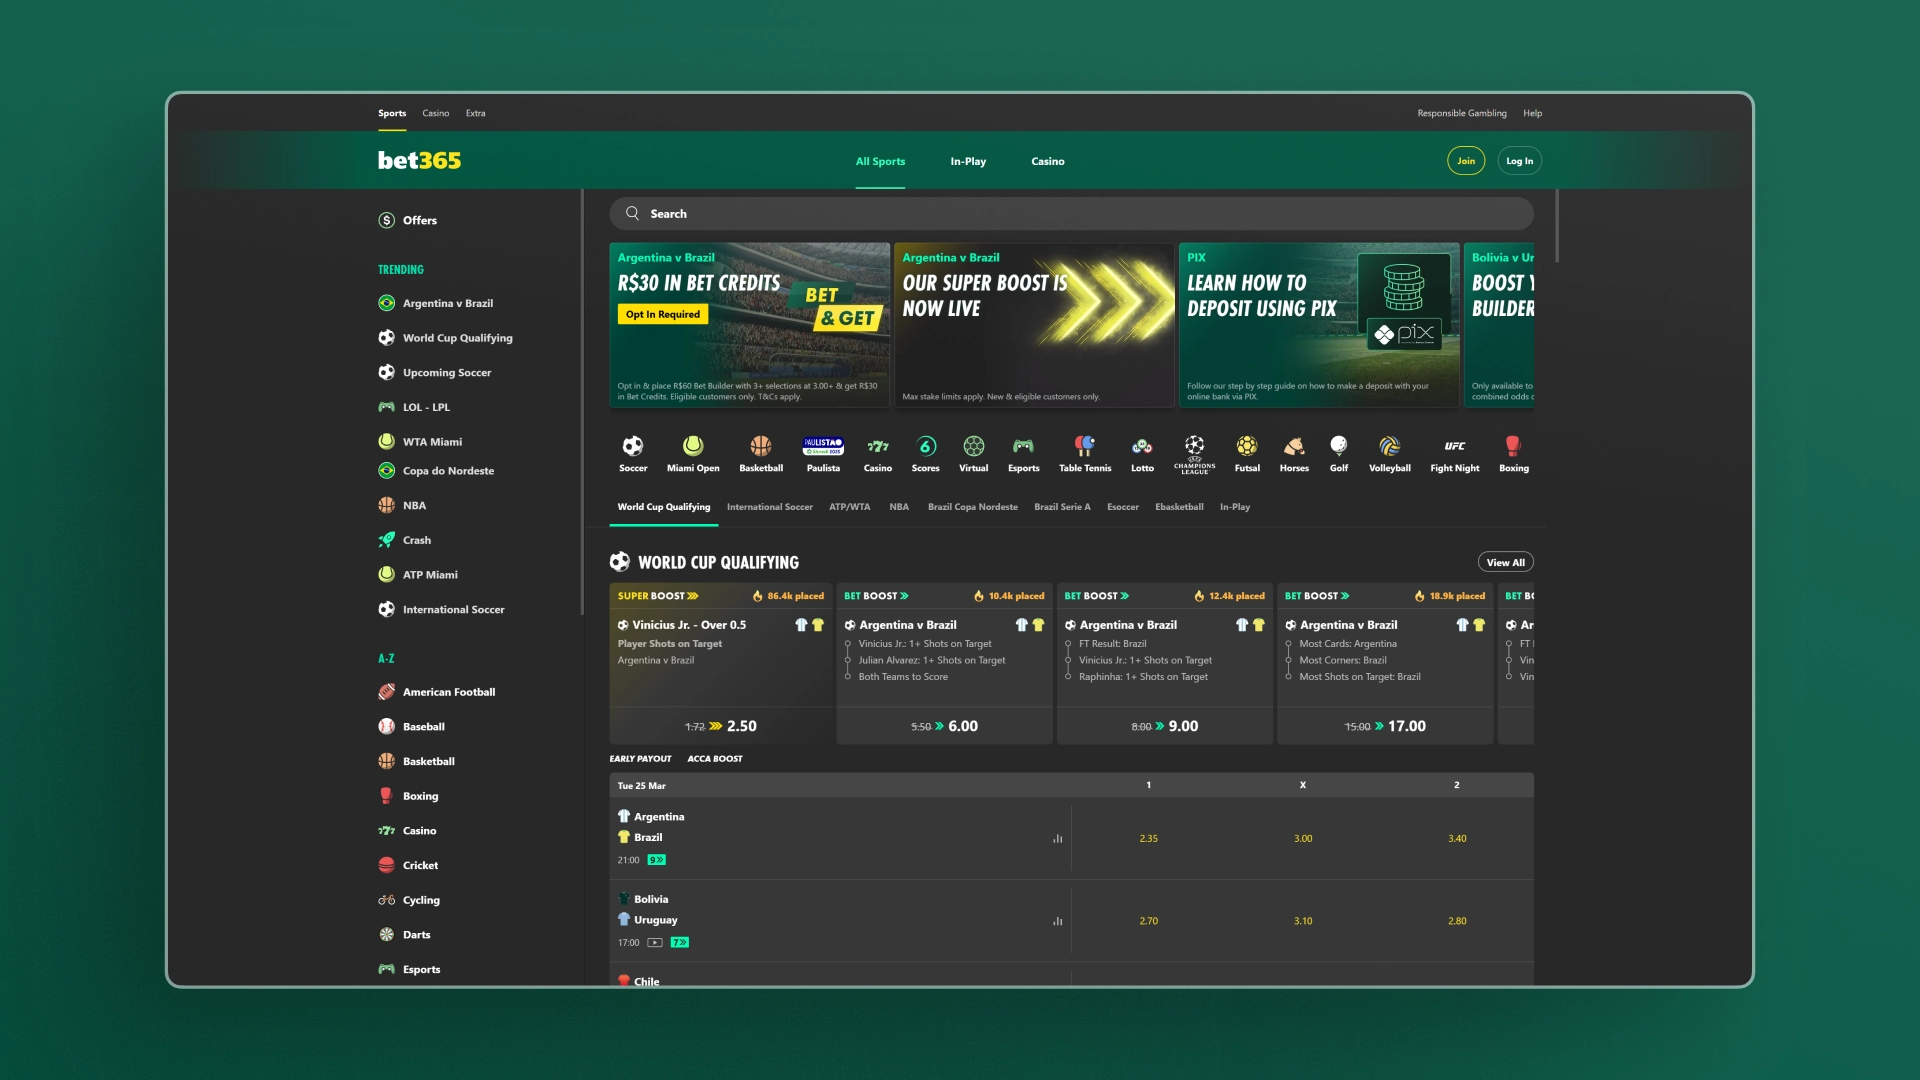Viewport: 1920px width, 1080px height.
Task: Click the Log In button
Action: pos(1519,161)
